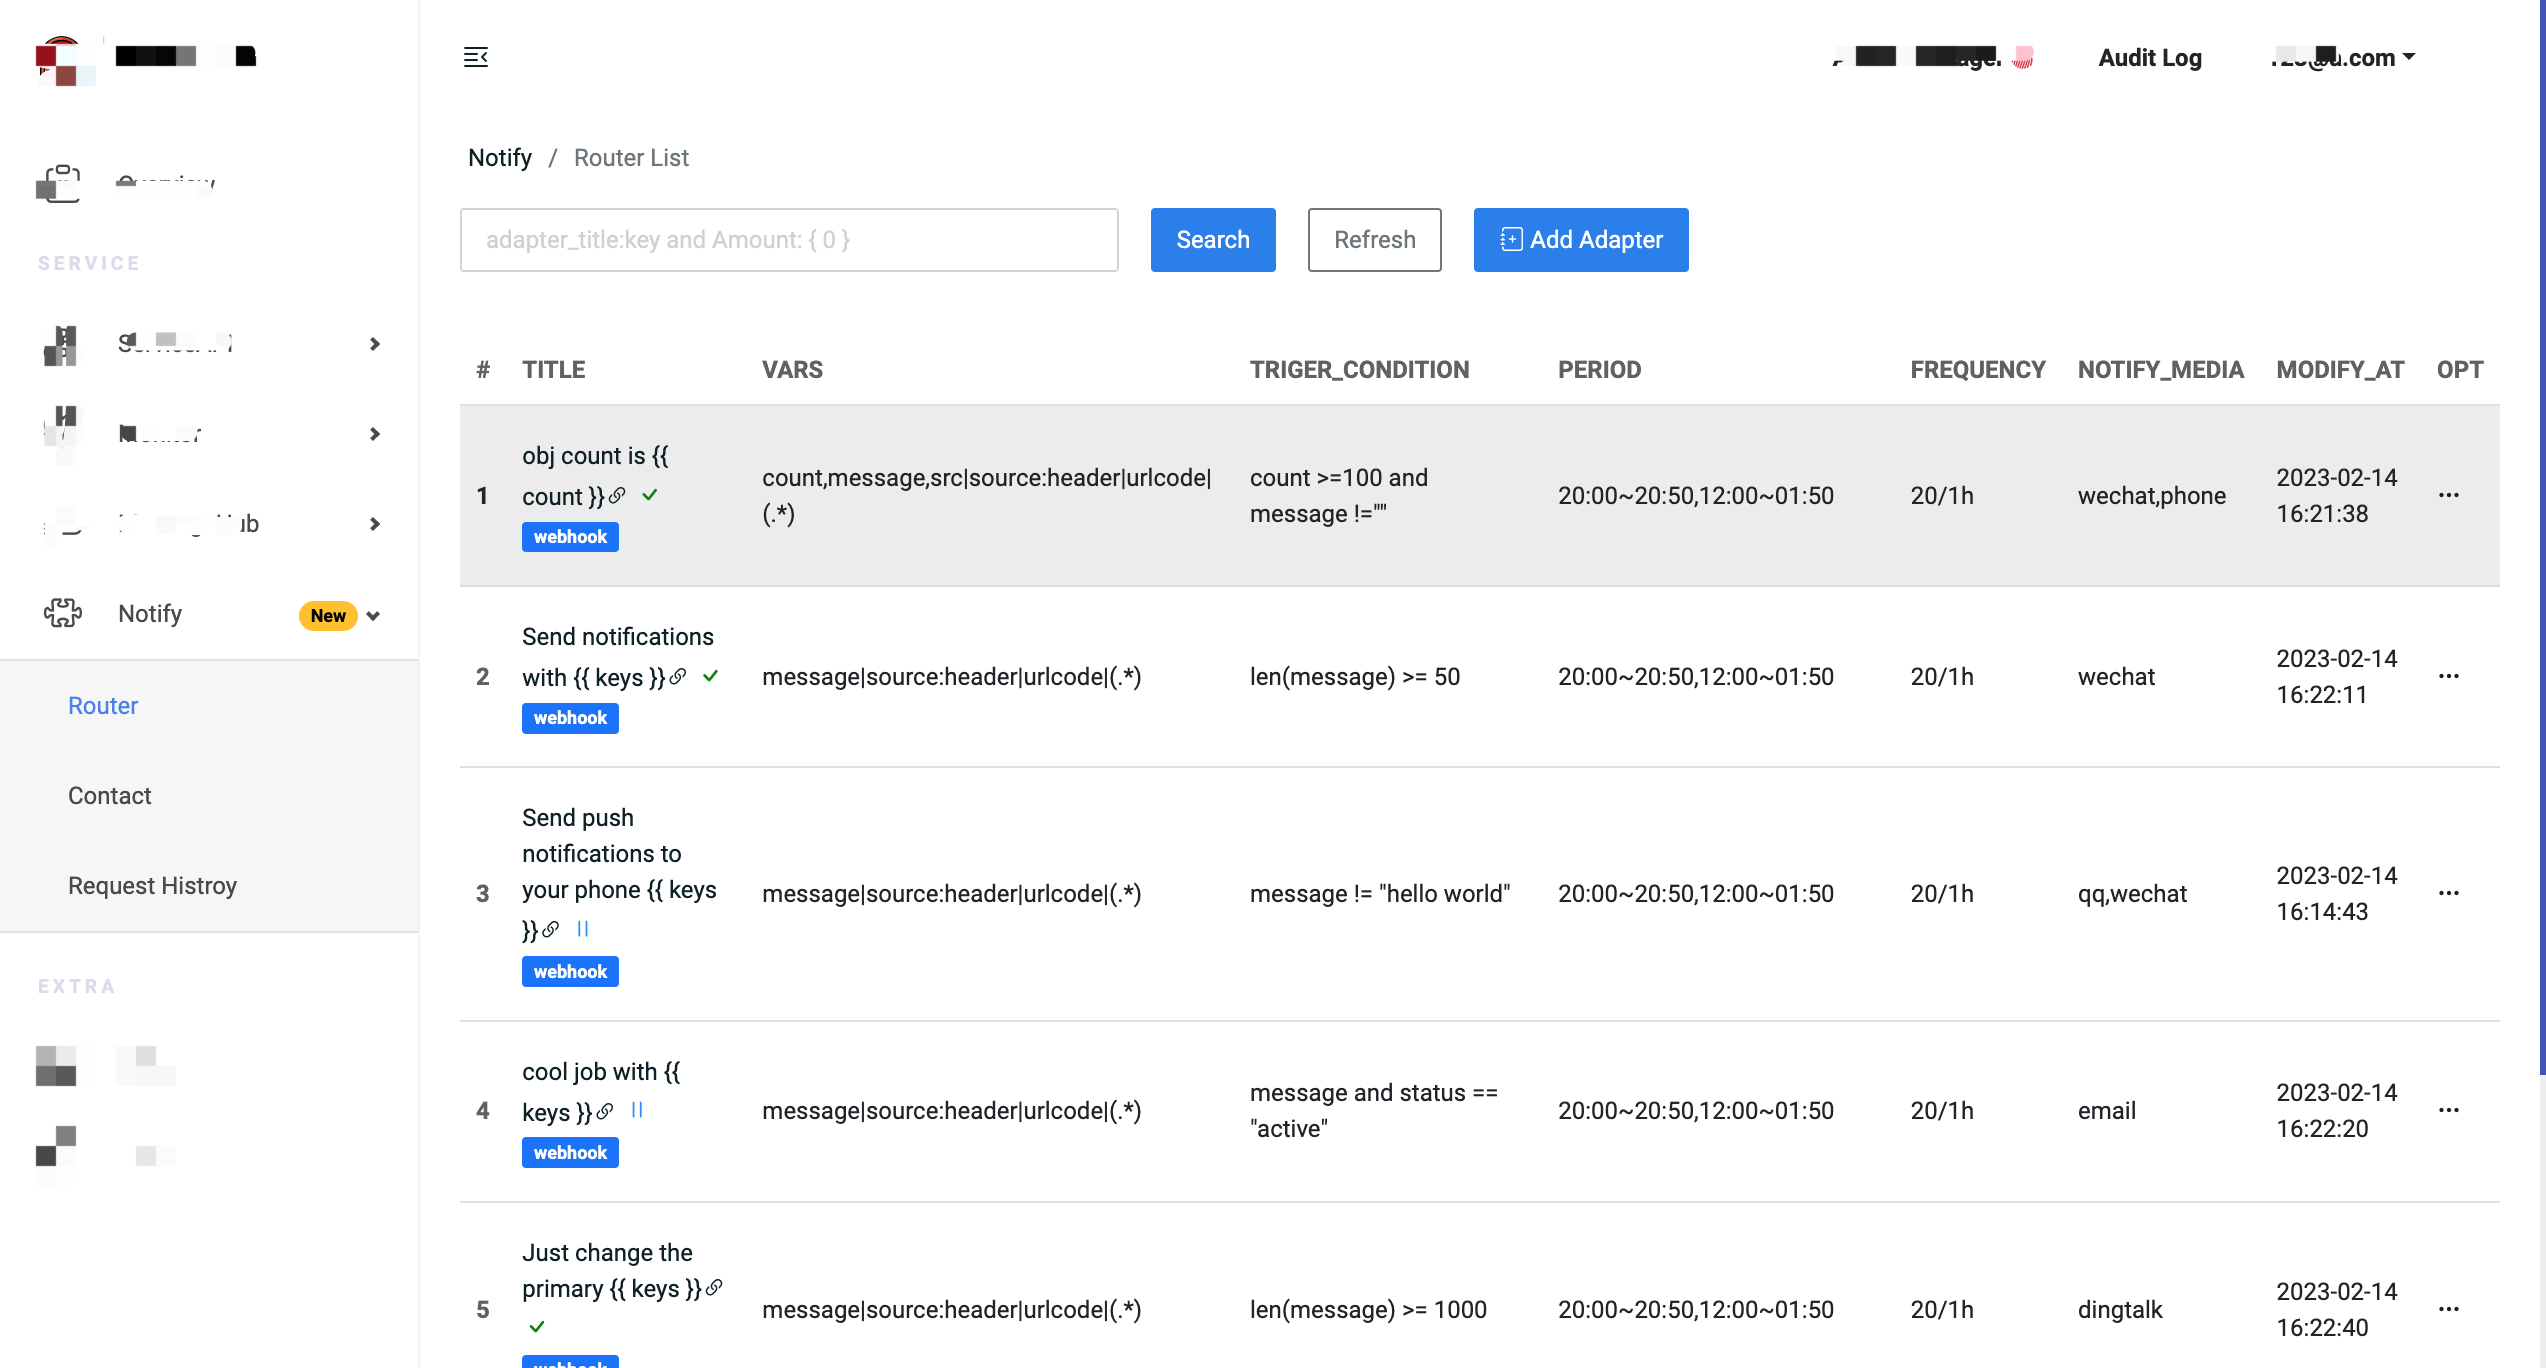Click the TRIGER_CONDITION column header
This screenshot has height=1368, width=2546.
(1359, 370)
